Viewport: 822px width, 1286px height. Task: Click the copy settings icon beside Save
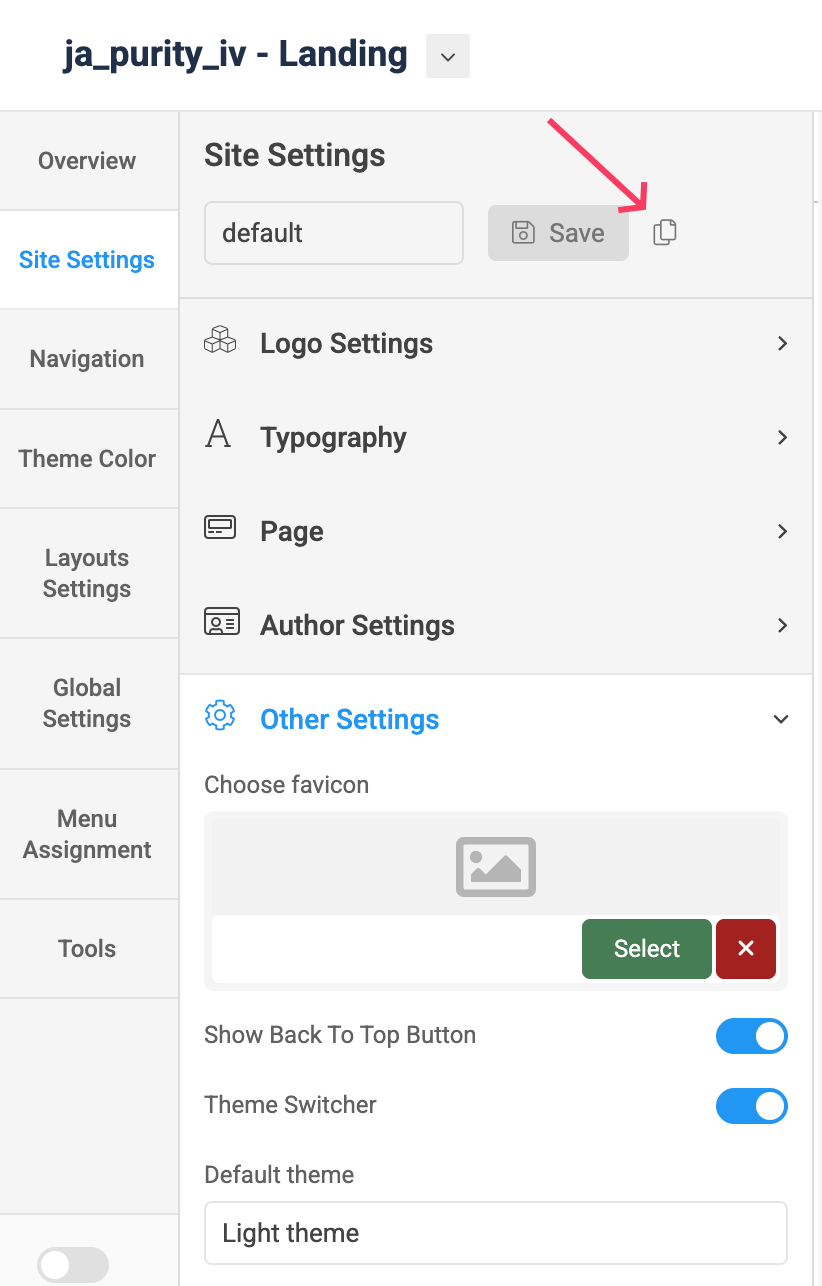click(665, 233)
